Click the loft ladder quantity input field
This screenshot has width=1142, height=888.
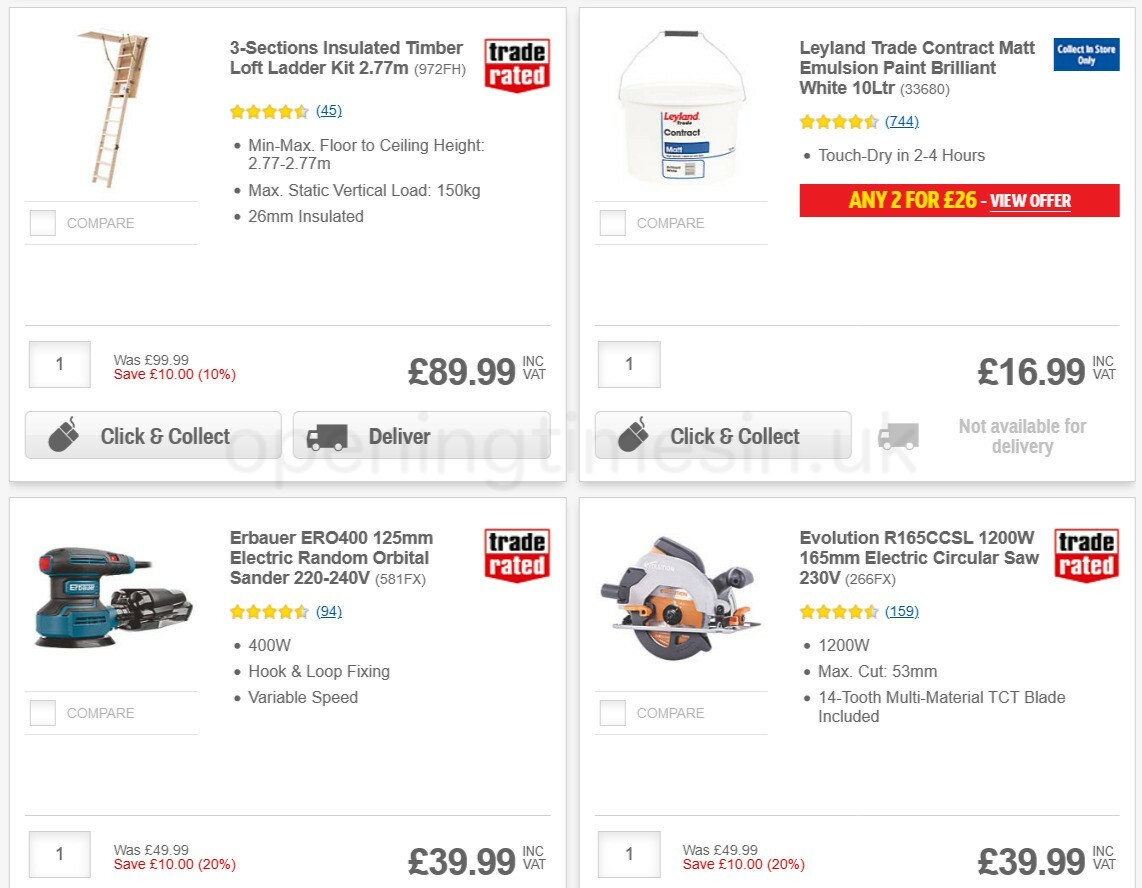59,364
